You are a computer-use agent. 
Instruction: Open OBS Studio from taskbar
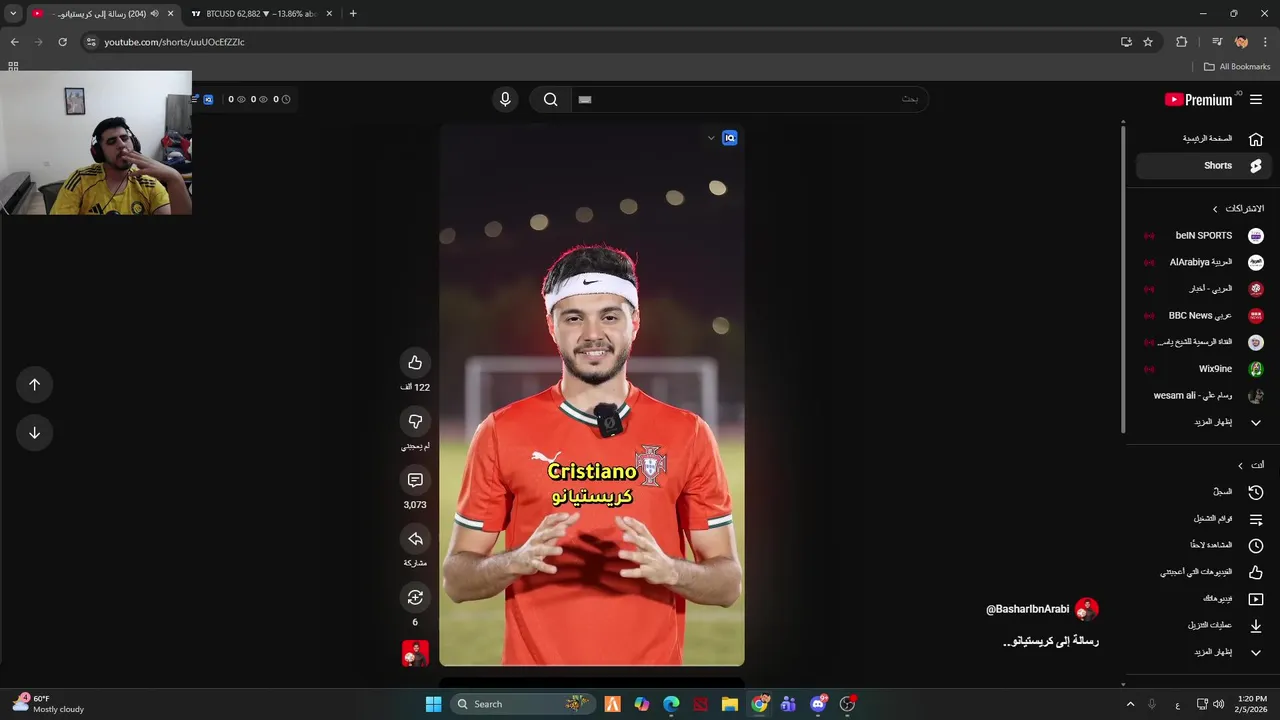(x=848, y=704)
